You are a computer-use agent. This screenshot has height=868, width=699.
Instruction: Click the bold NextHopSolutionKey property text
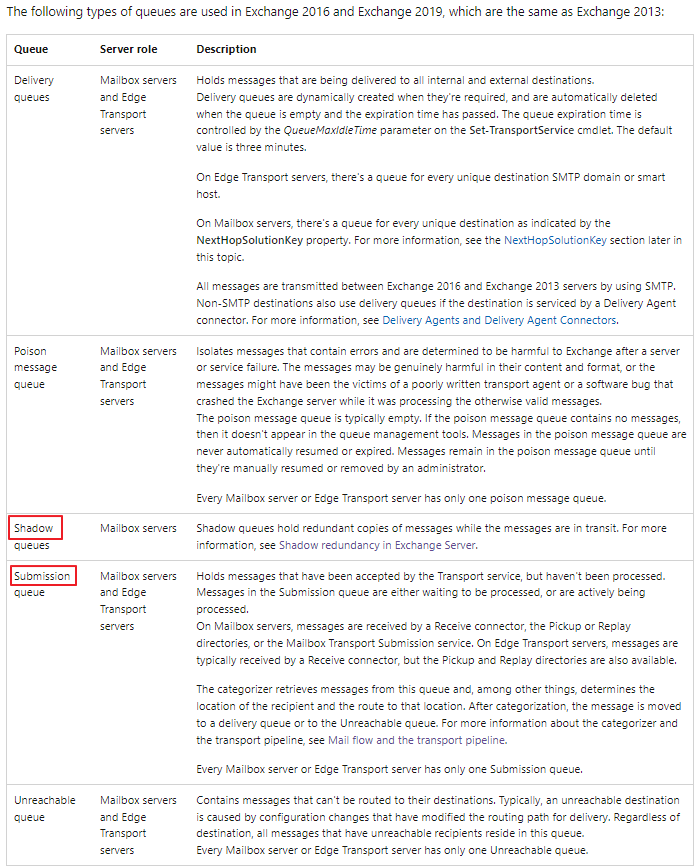250,240
